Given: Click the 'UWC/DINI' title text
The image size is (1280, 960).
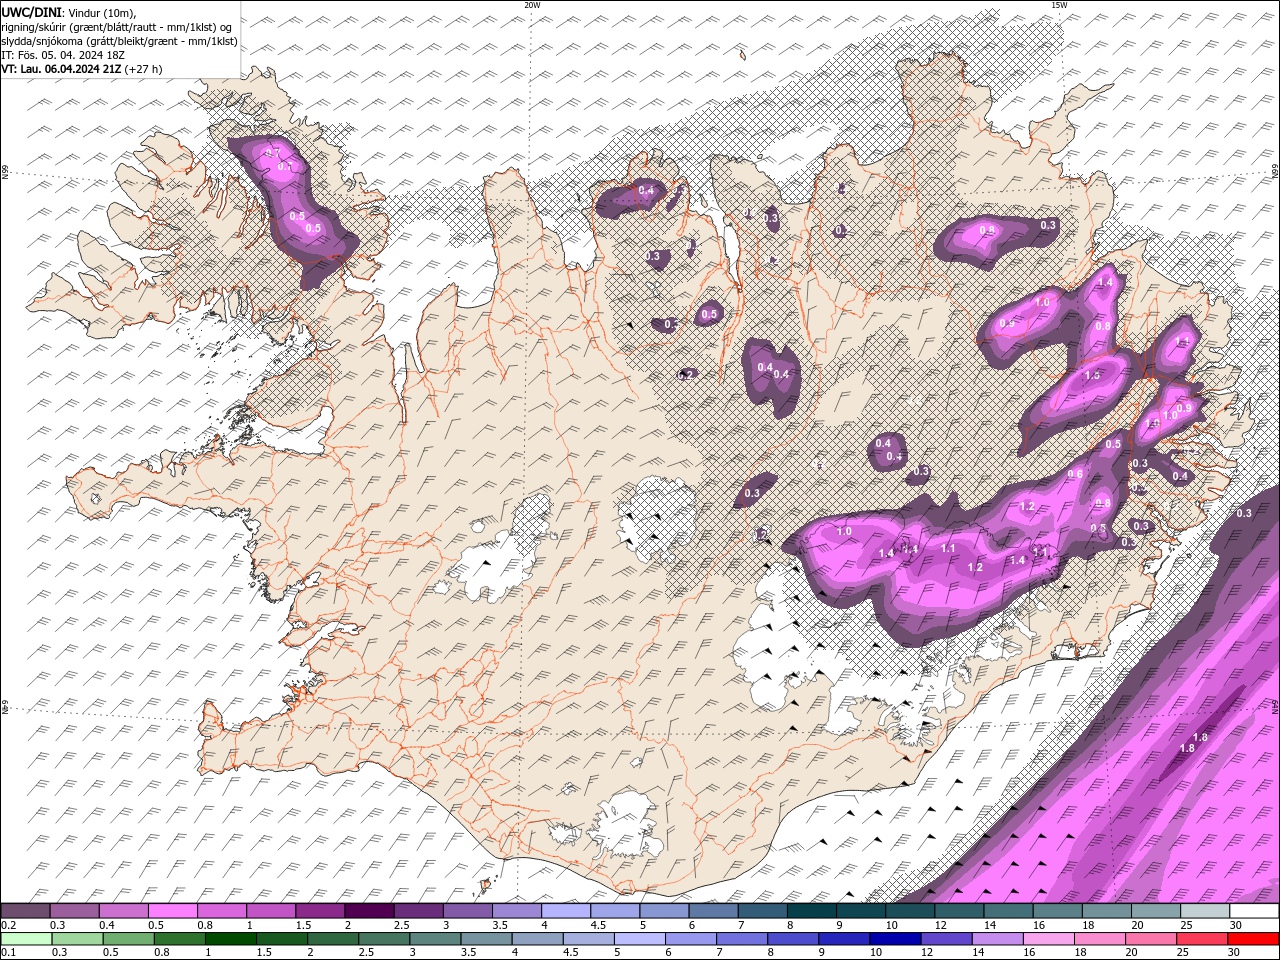Looking at the screenshot, I should tap(30, 12).
